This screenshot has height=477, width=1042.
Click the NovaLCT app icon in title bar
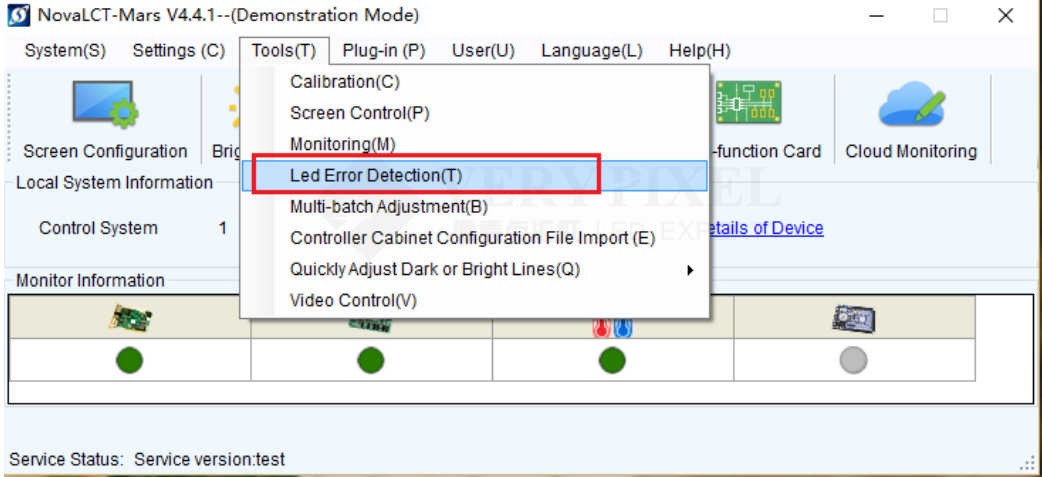click(17, 15)
